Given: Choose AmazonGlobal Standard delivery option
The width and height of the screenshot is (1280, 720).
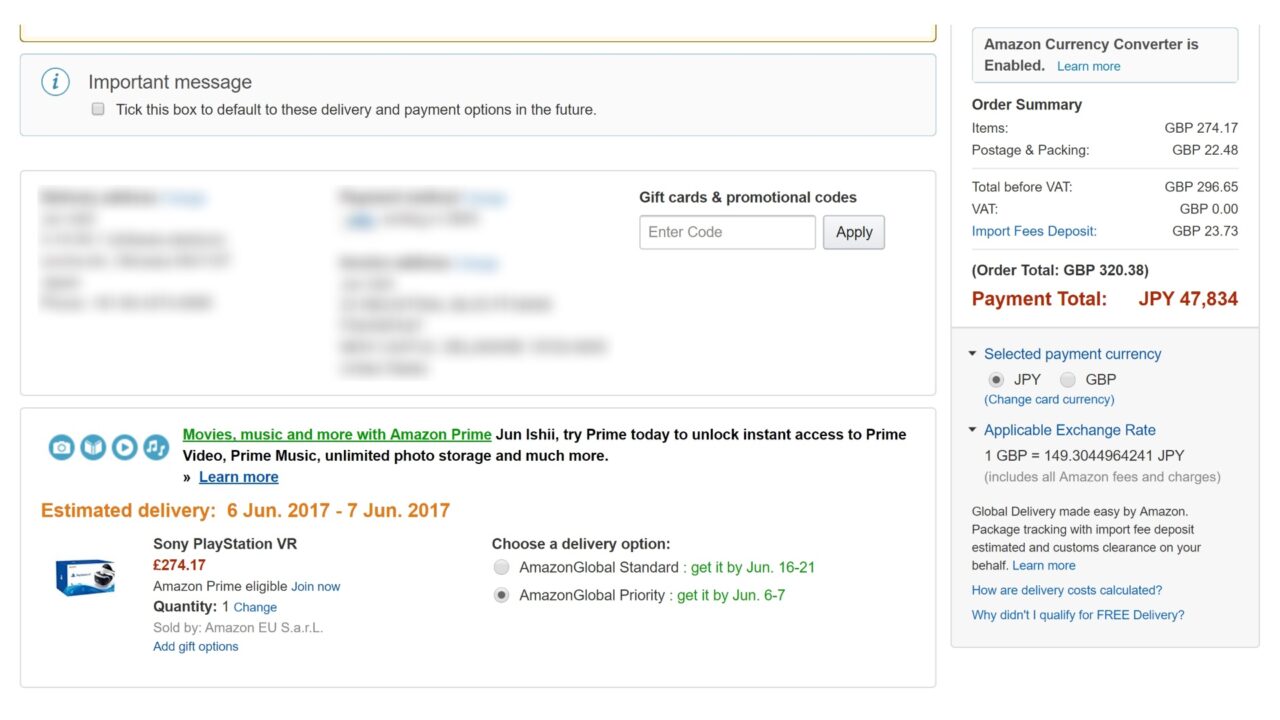Looking at the screenshot, I should click(501, 568).
